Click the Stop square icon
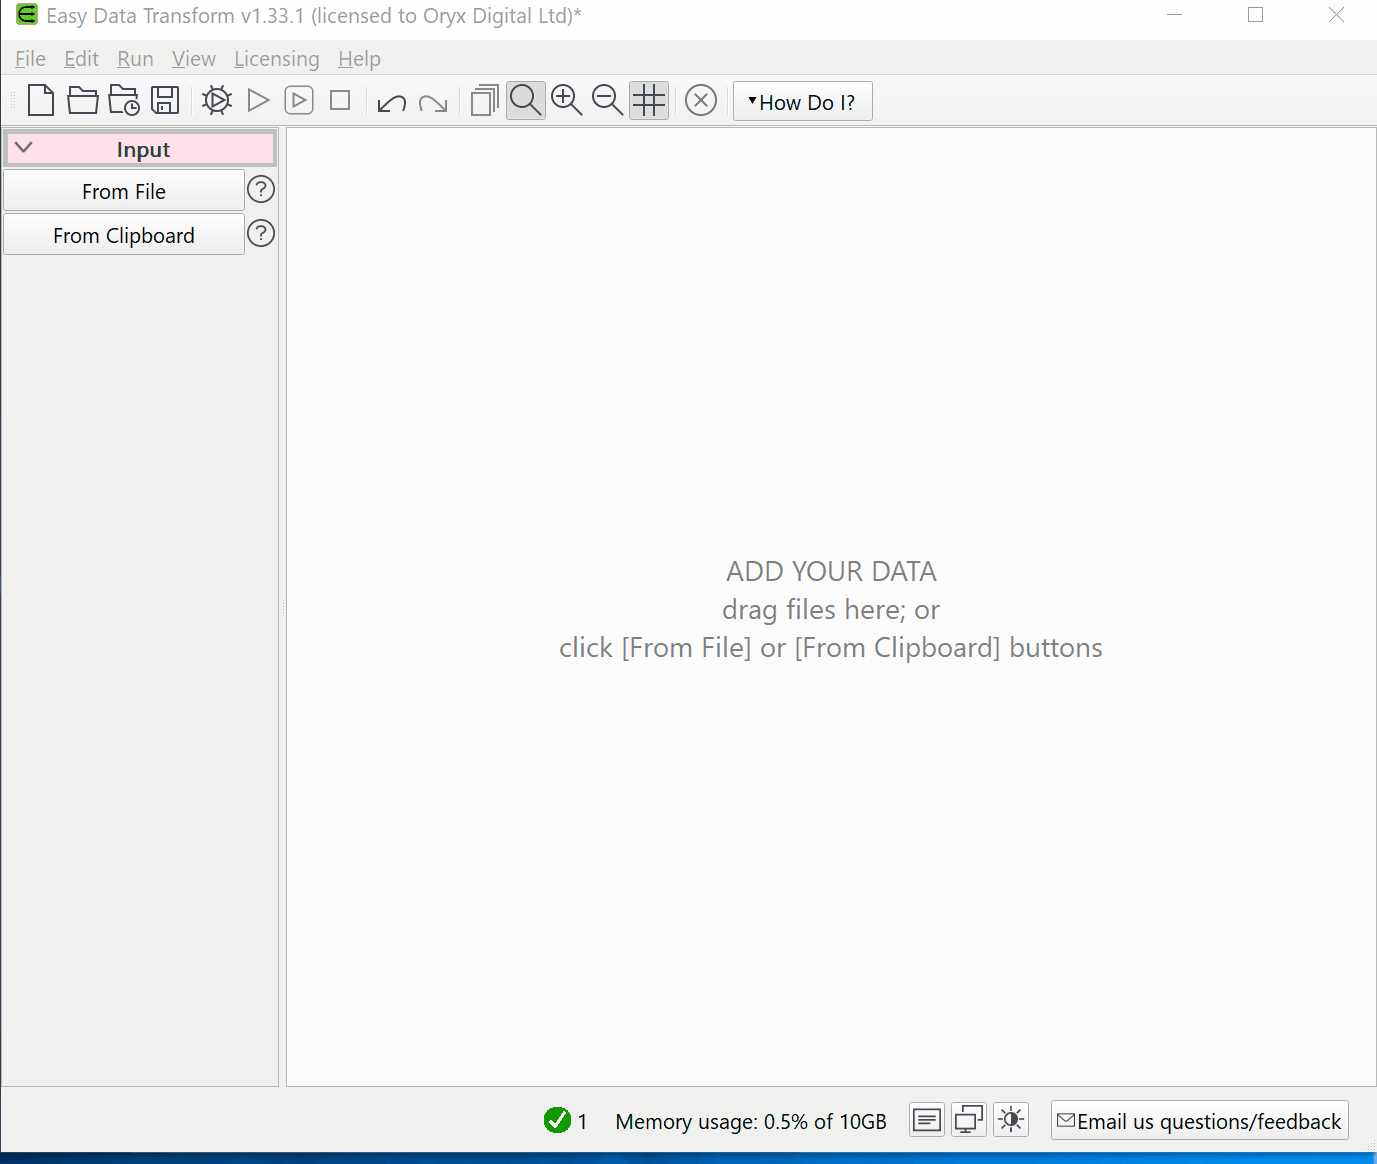This screenshot has width=1377, height=1164. pos(340,101)
